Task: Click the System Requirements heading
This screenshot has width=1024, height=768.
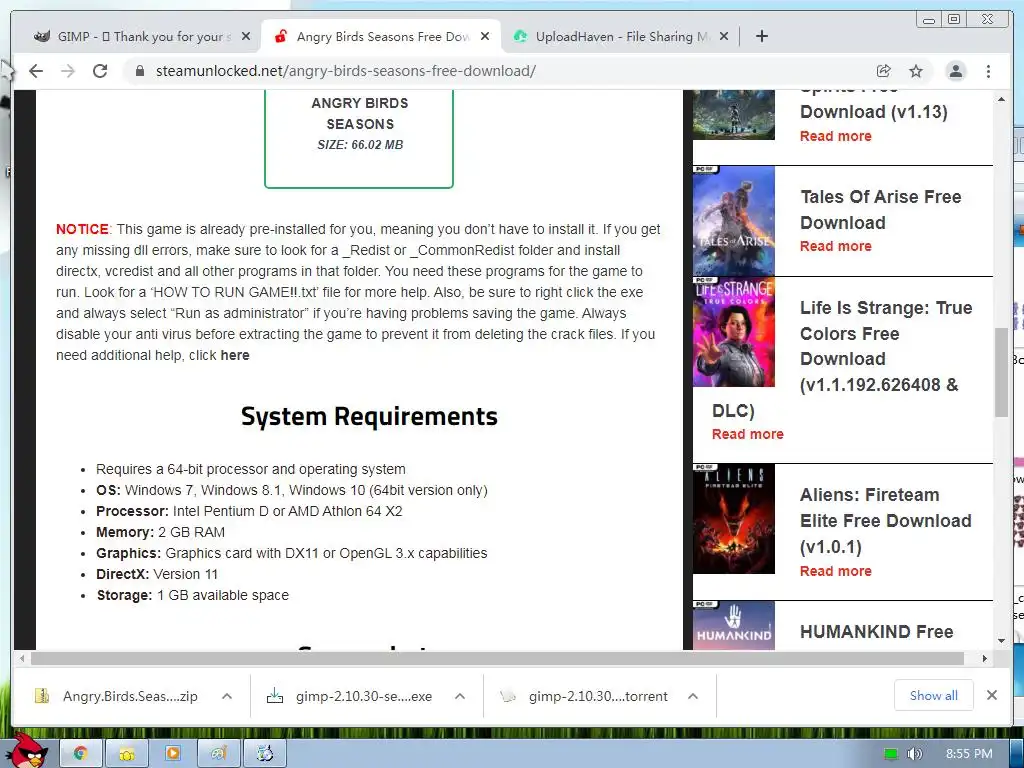Action: pos(369,417)
